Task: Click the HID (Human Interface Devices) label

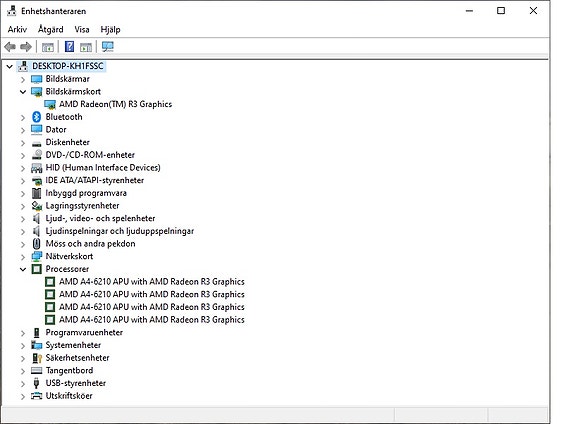Action: coord(103,168)
